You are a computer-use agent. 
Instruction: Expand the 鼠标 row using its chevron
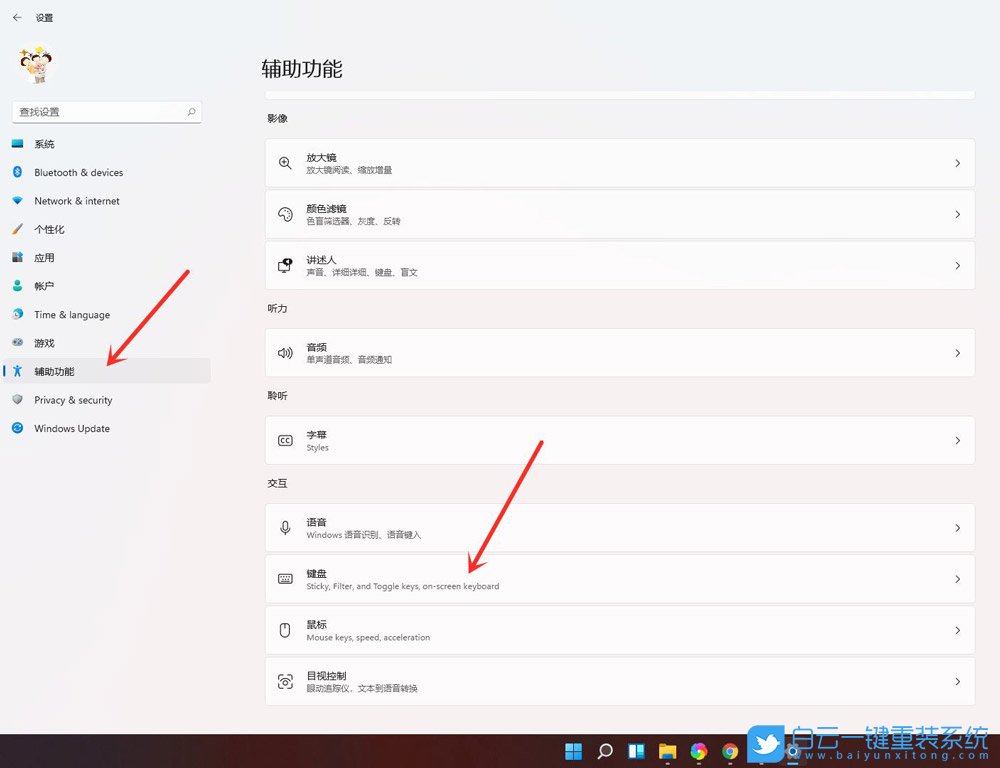[x=957, y=630]
